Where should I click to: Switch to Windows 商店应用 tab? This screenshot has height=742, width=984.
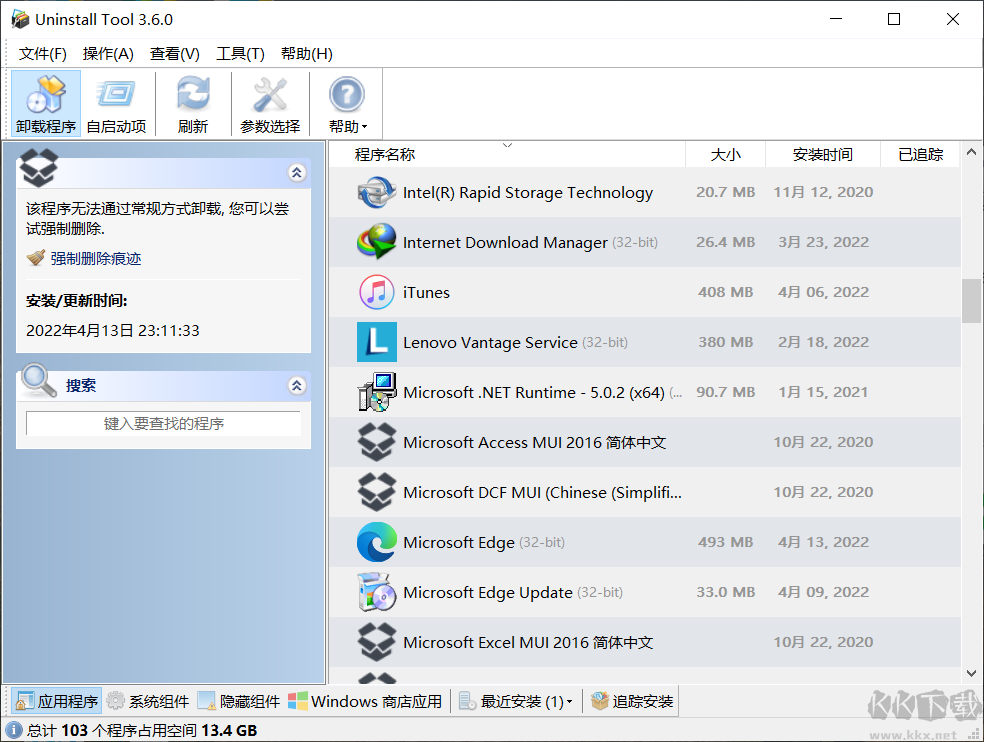click(x=365, y=701)
